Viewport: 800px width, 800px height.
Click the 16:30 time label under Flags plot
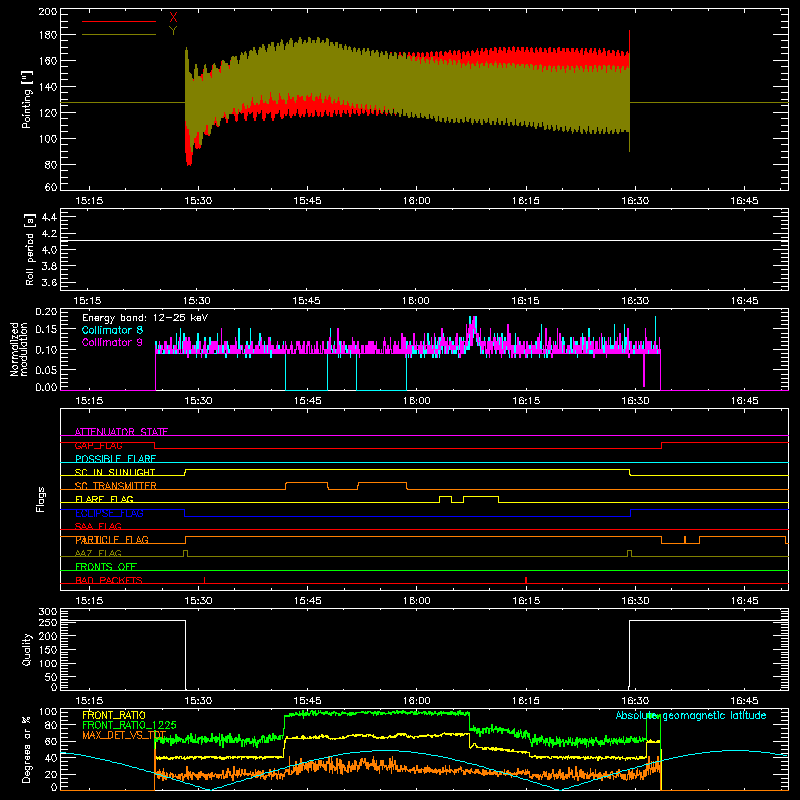635,601
